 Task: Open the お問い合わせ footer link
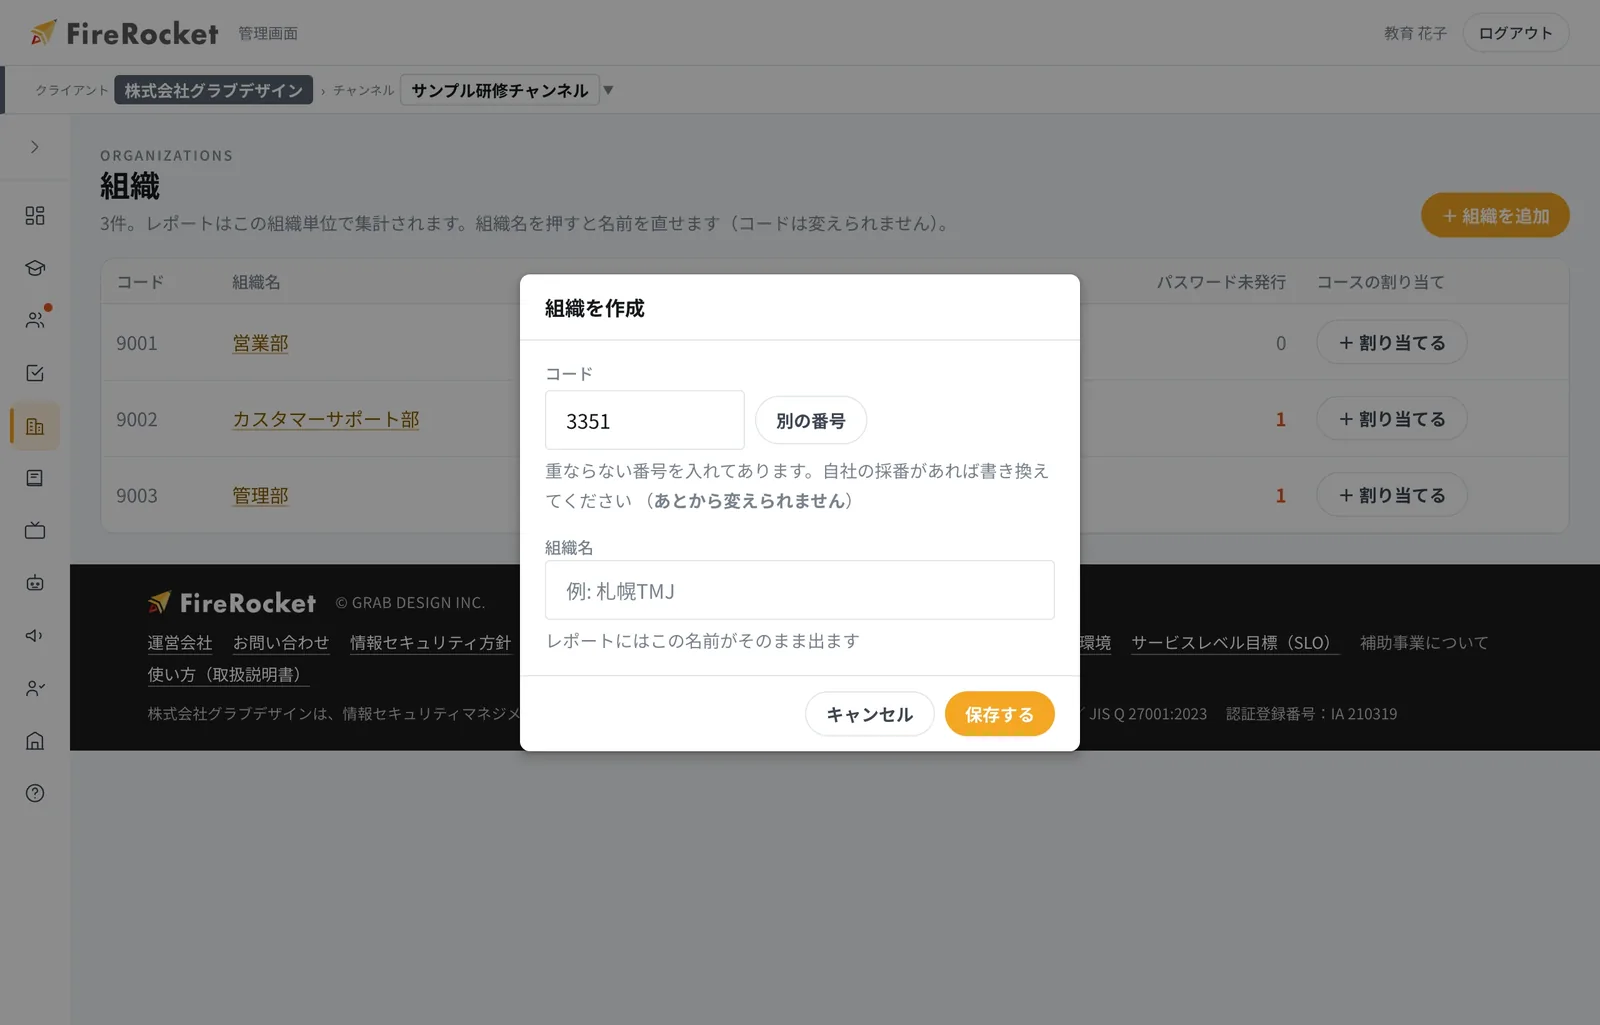point(281,642)
